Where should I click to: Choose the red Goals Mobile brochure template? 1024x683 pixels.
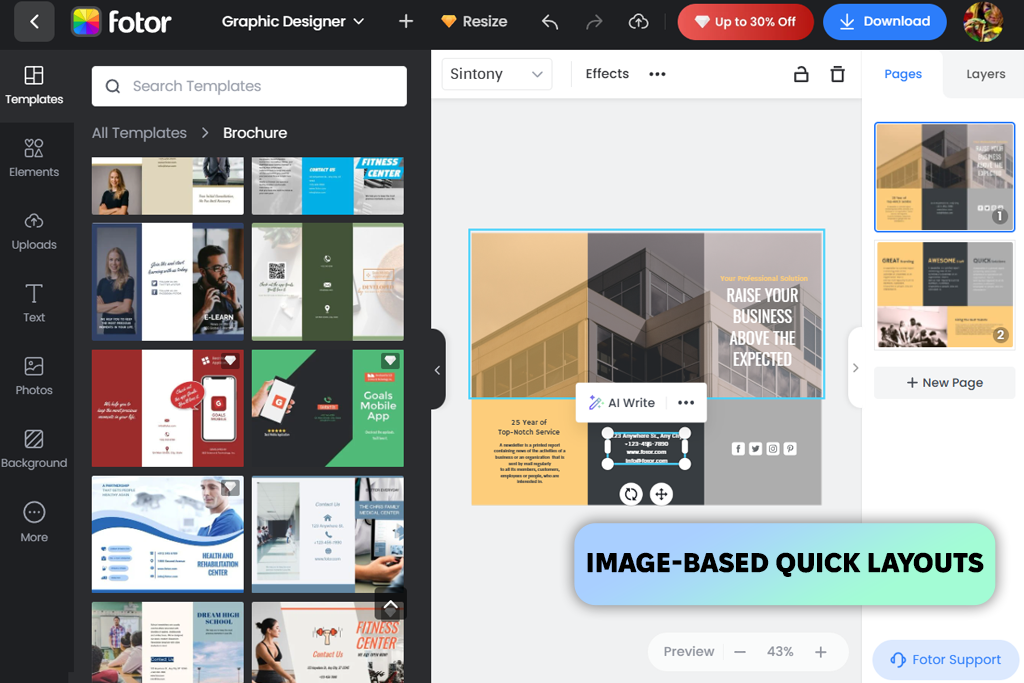[x=168, y=408]
